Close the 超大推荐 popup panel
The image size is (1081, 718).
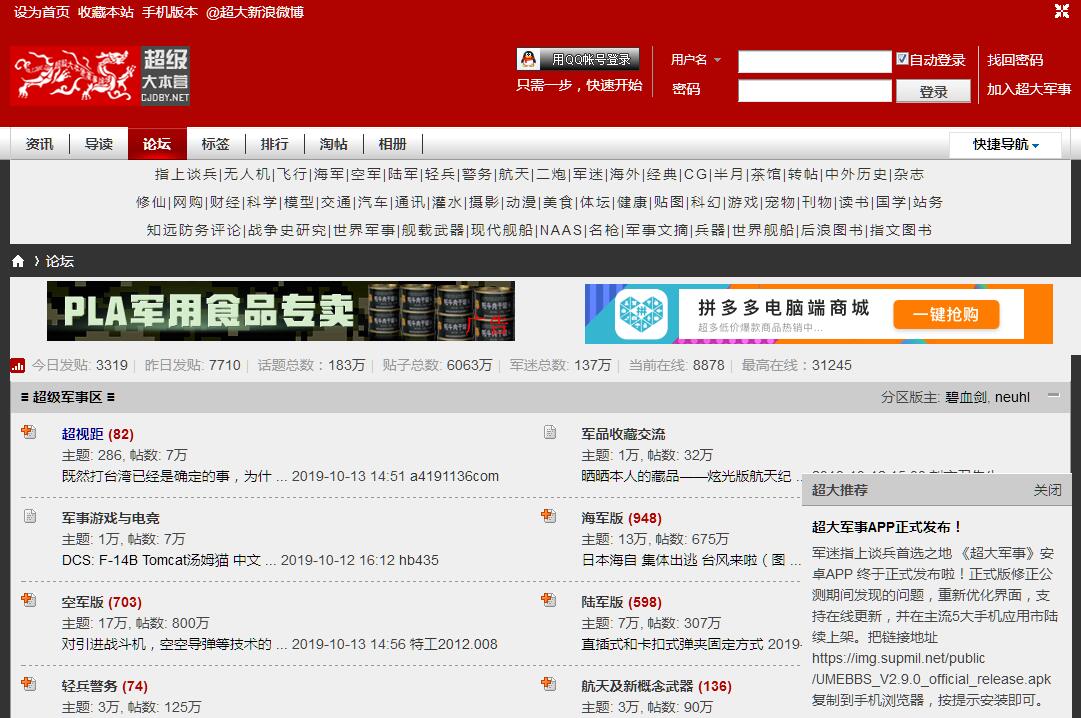pos(1047,490)
